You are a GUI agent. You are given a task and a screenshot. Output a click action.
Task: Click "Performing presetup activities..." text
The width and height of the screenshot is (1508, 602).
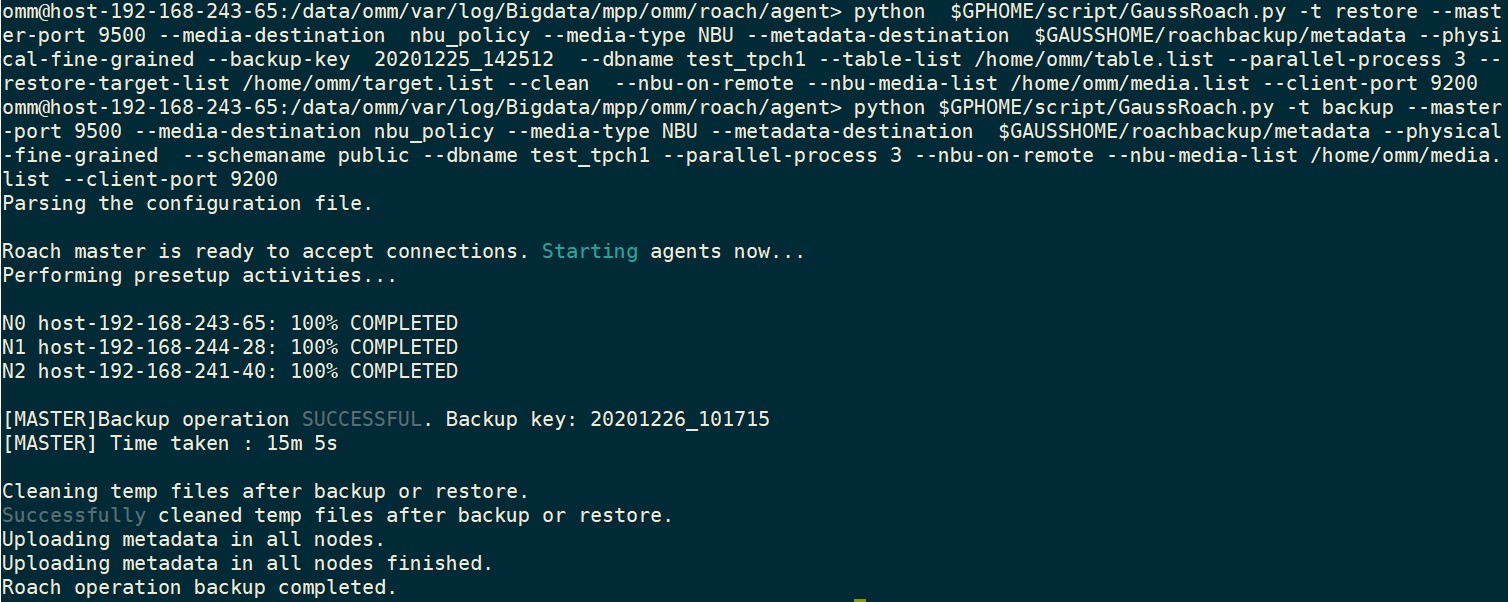pos(199,275)
